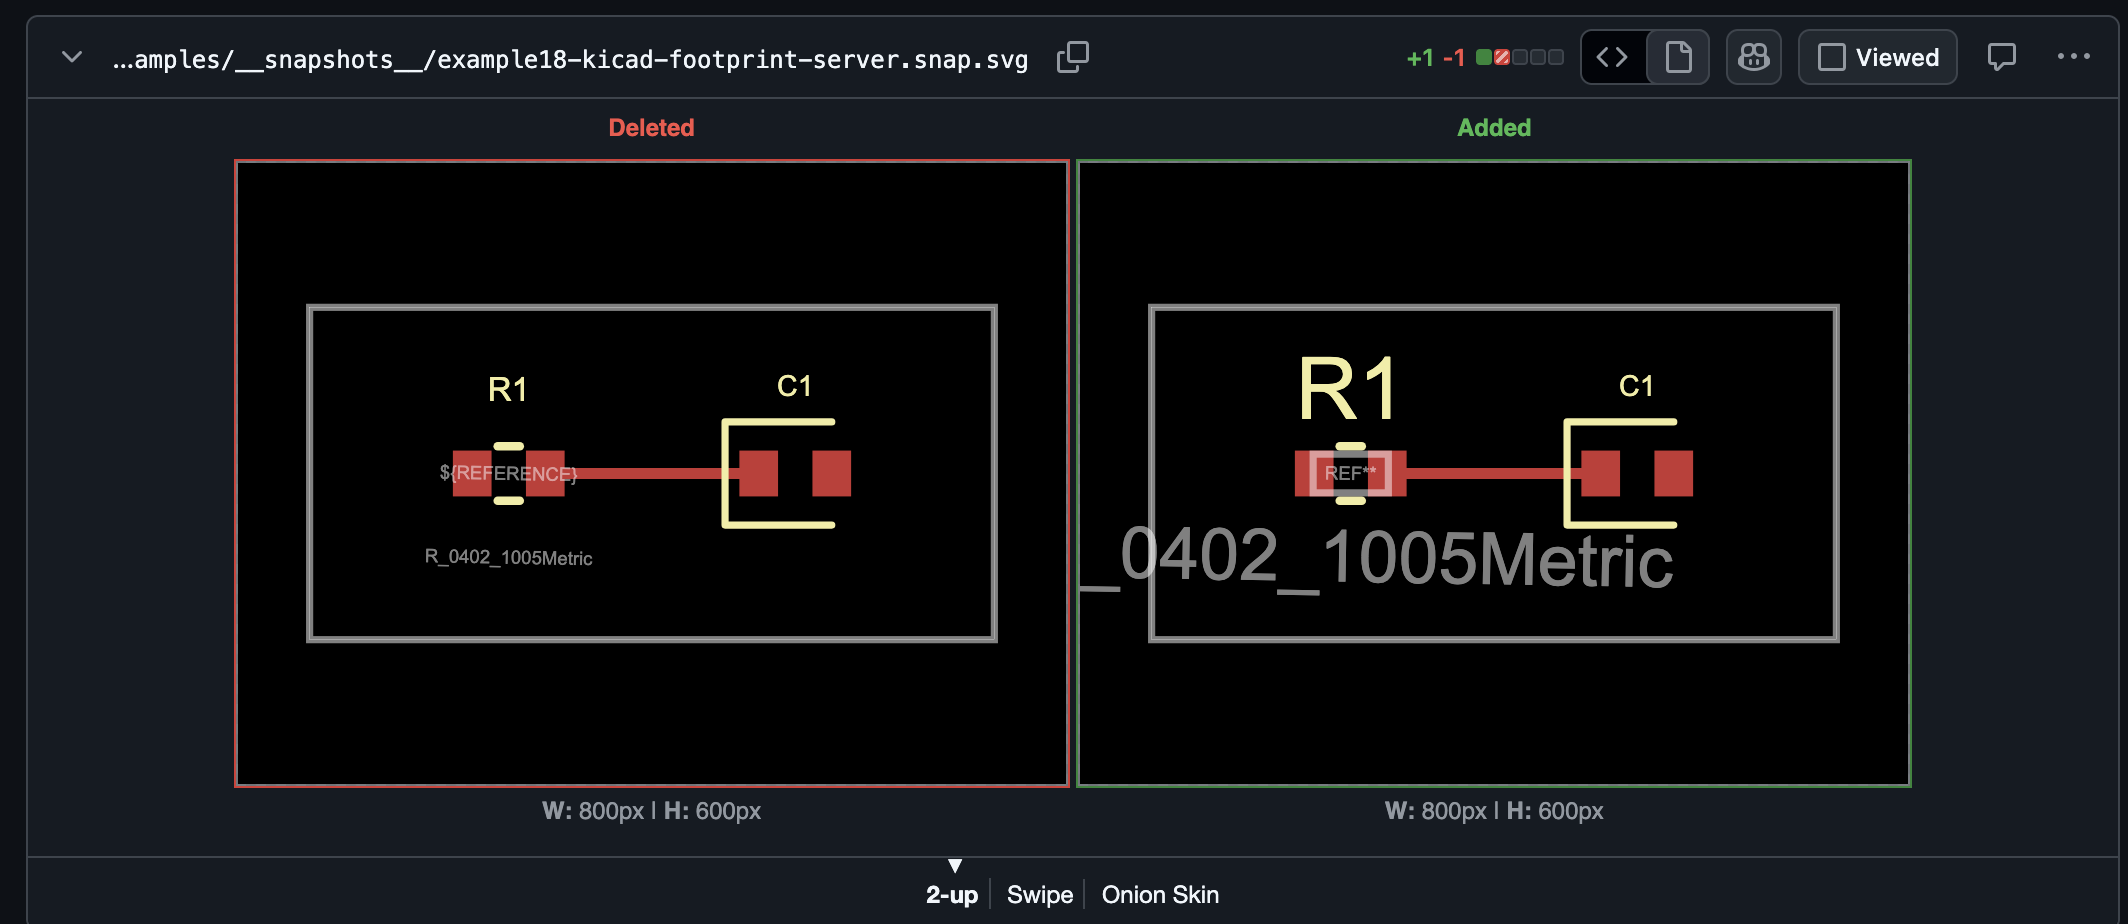Click the C1 capacitor outline in Deleted image
Image resolution: width=2128 pixels, height=924 pixels.
click(x=778, y=473)
